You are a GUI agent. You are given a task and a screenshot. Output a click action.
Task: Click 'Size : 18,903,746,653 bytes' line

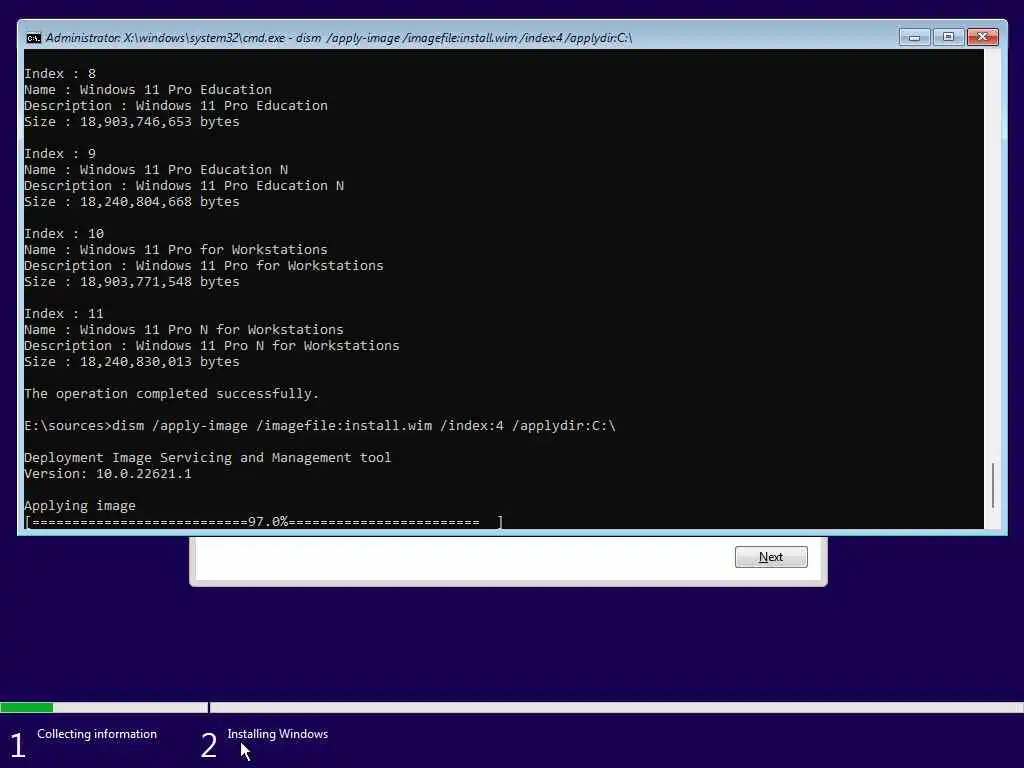click(x=132, y=121)
